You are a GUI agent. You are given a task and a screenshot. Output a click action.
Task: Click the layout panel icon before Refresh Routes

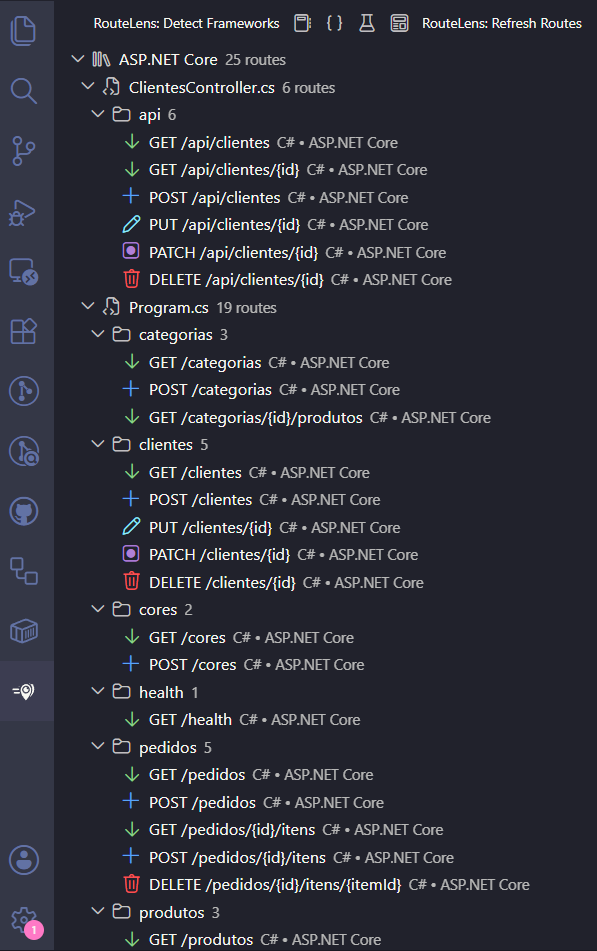399,23
